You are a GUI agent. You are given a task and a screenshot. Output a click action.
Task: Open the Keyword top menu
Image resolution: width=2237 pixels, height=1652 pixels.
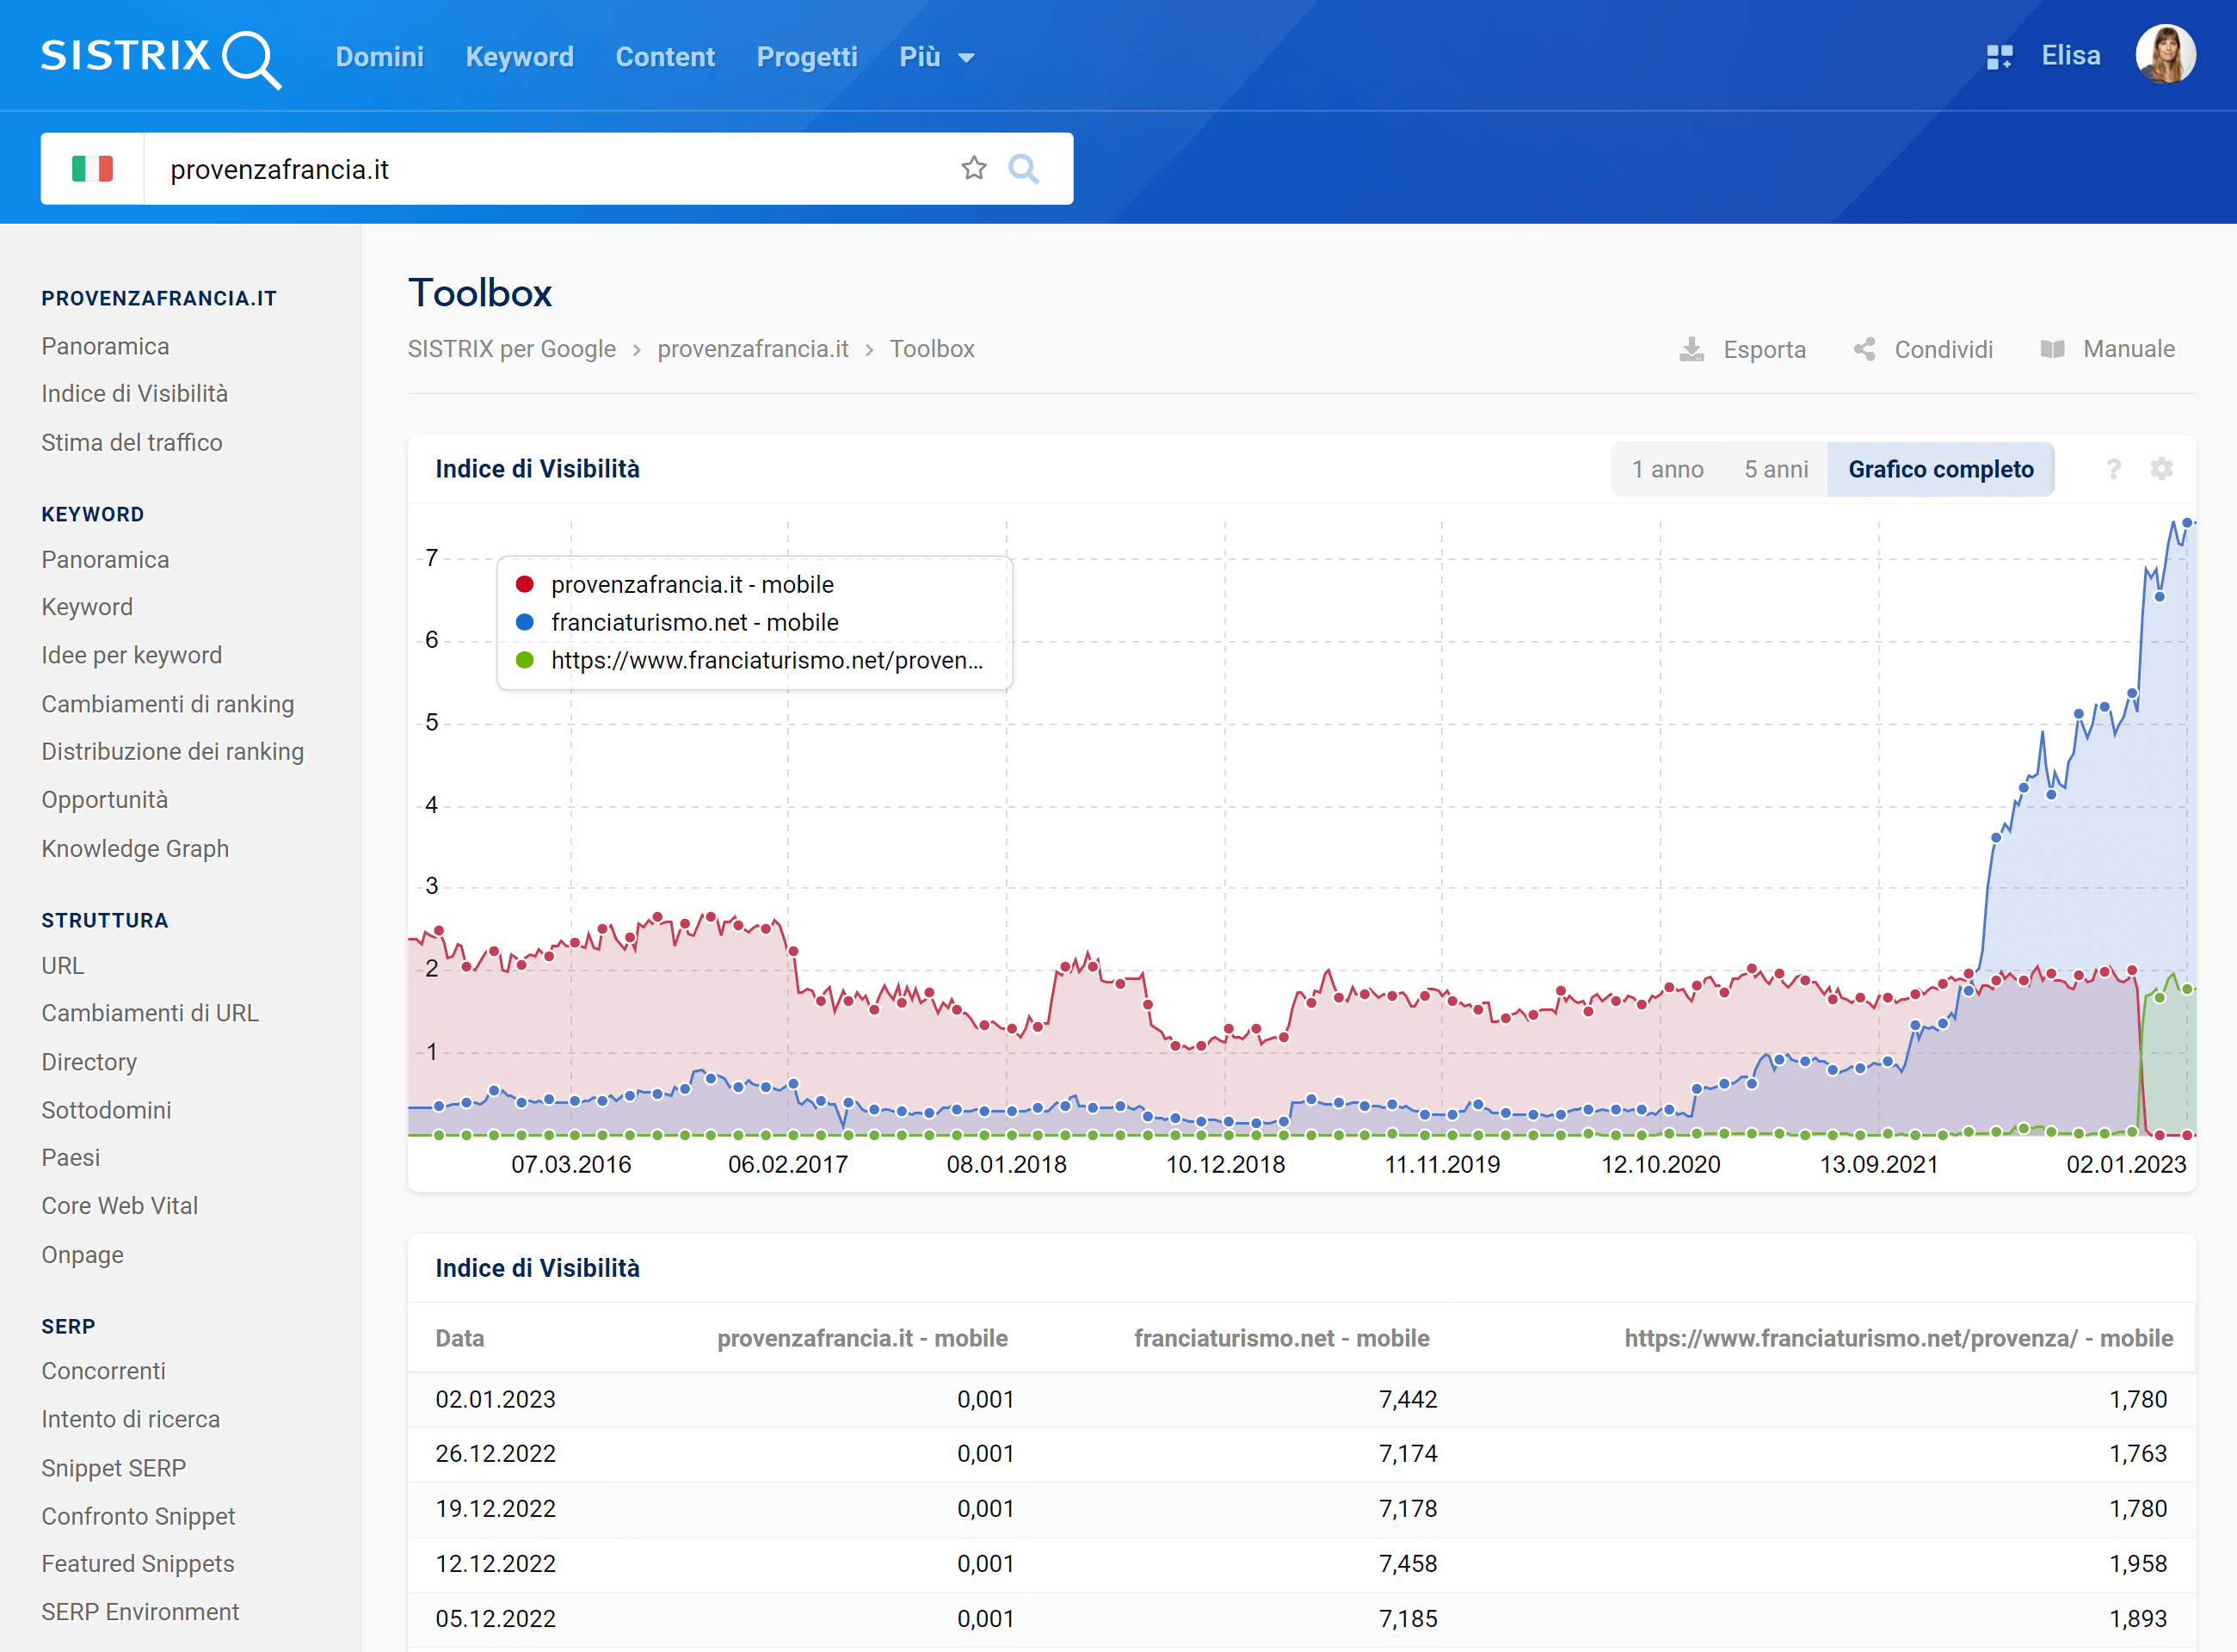pos(520,57)
